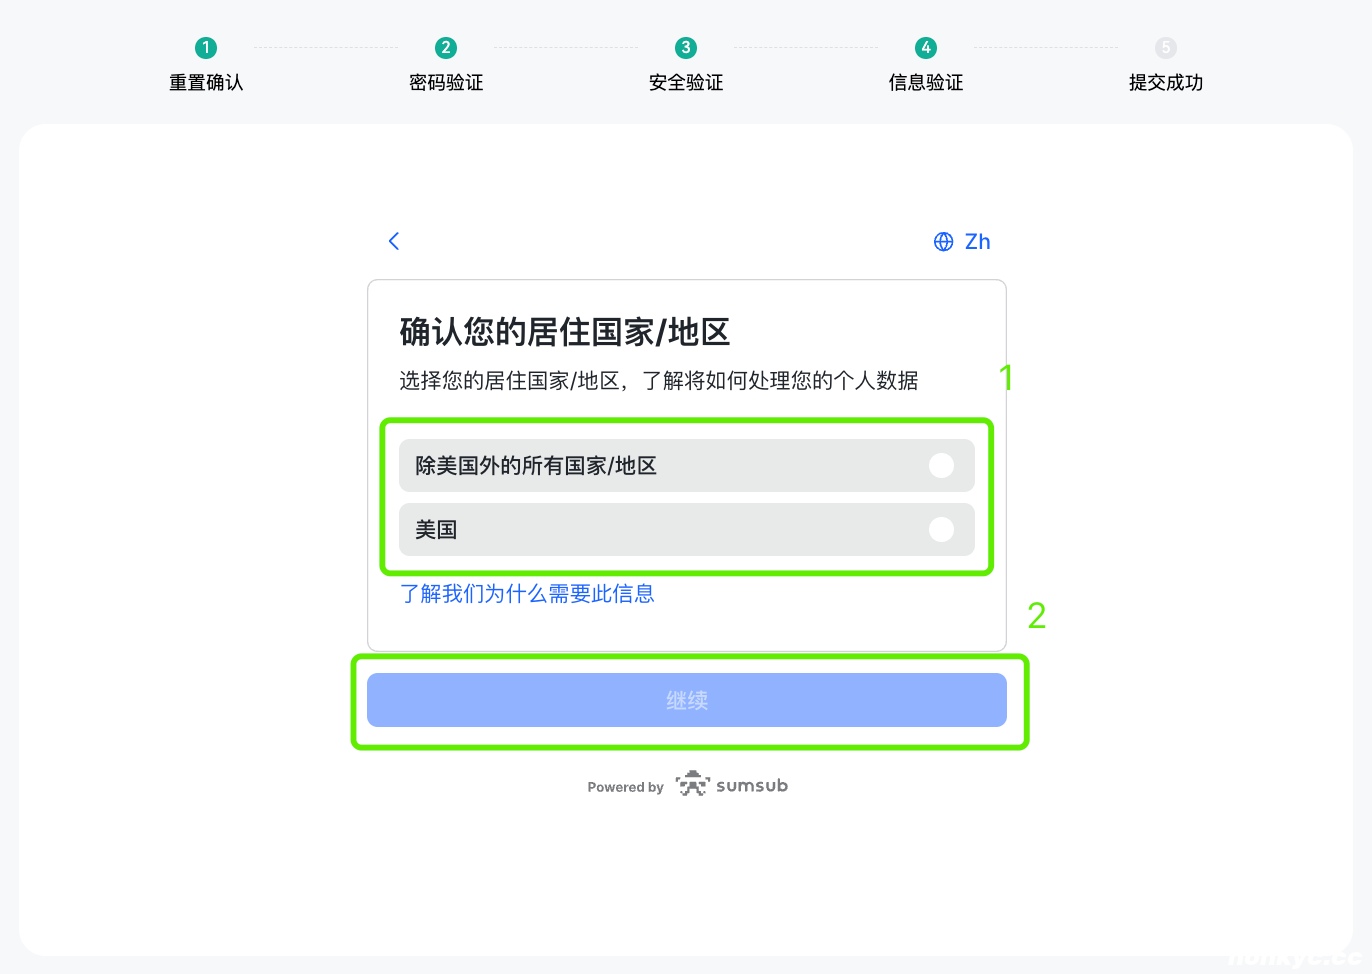1372x974 pixels.
Task: Click the step 5 circle icon 提交成功
Action: 1165,47
